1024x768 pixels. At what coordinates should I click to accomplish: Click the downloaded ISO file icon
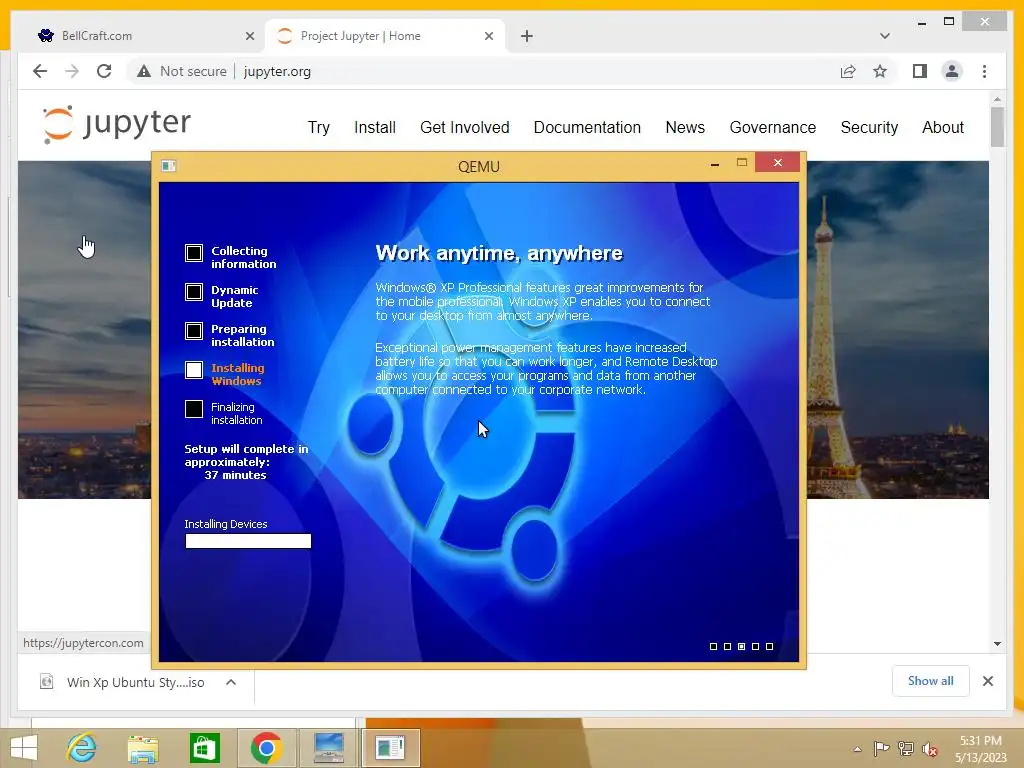46,682
